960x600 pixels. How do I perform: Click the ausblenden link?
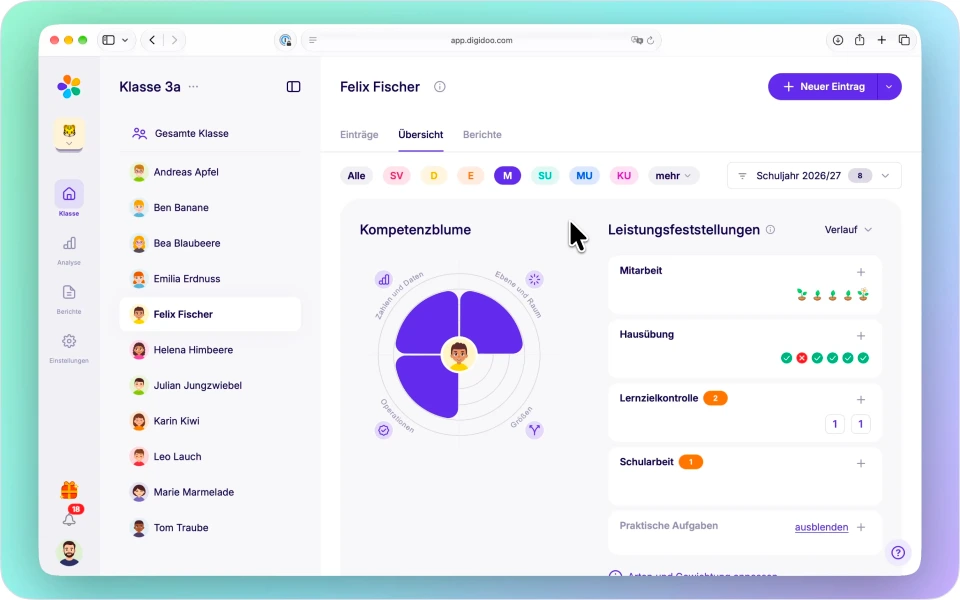(x=821, y=527)
